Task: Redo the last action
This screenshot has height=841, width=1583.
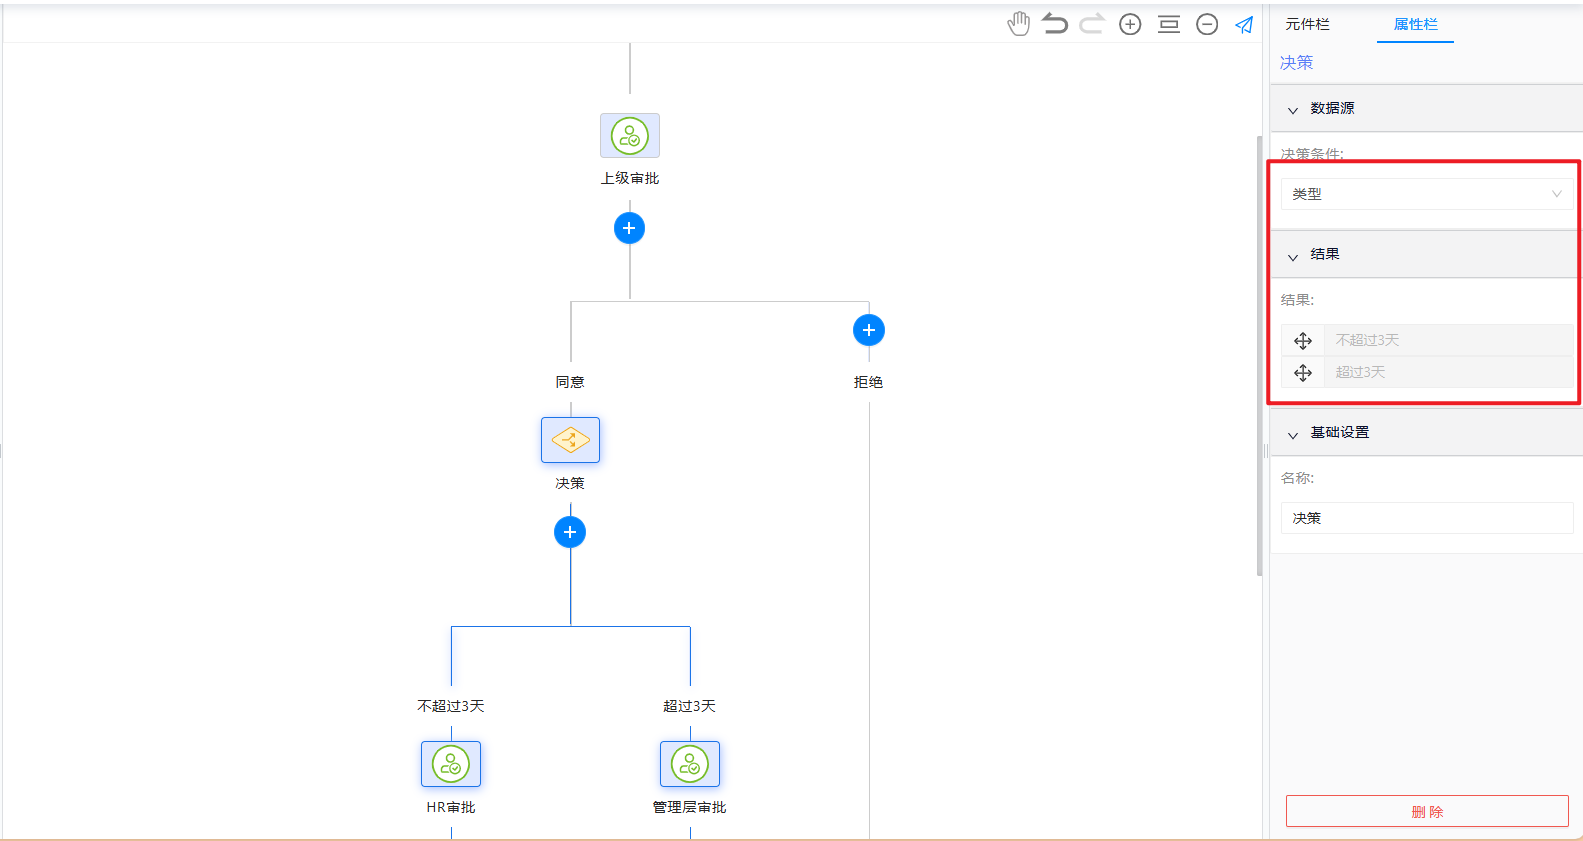Action: pos(1092,24)
